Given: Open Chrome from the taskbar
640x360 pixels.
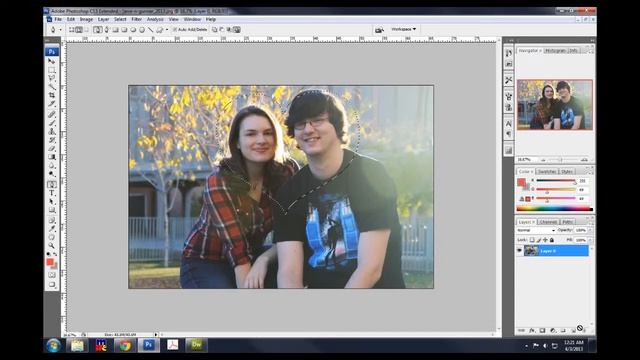Looking at the screenshot, I should point(125,345).
